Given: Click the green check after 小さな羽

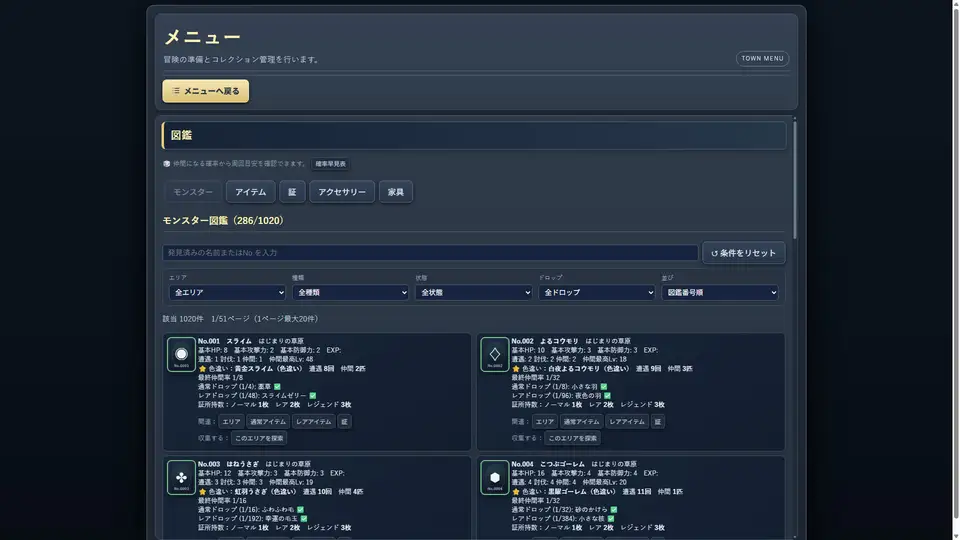Looking at the screenshot, I should click(604, 386).
